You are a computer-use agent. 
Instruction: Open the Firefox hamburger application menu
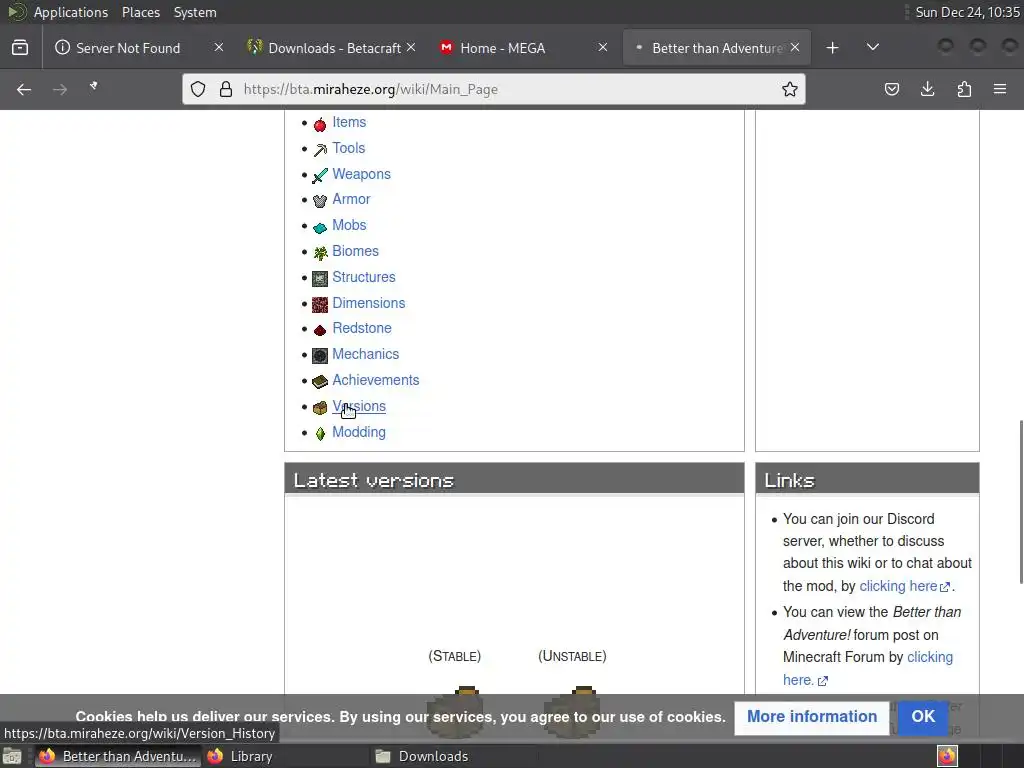[x=1000, y=89]
